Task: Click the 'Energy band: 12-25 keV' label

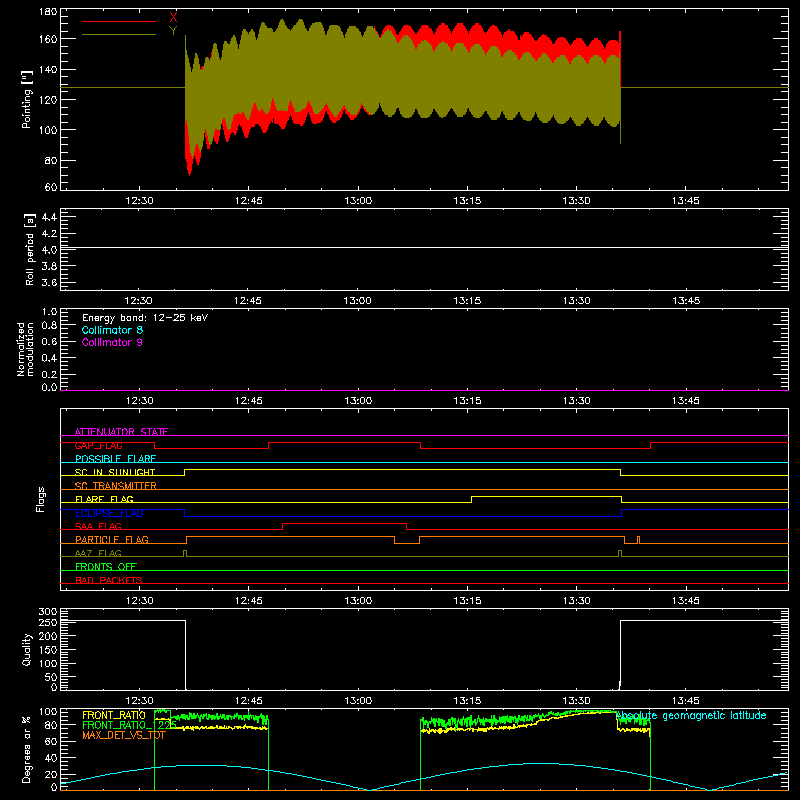Action: coord(145,318)
